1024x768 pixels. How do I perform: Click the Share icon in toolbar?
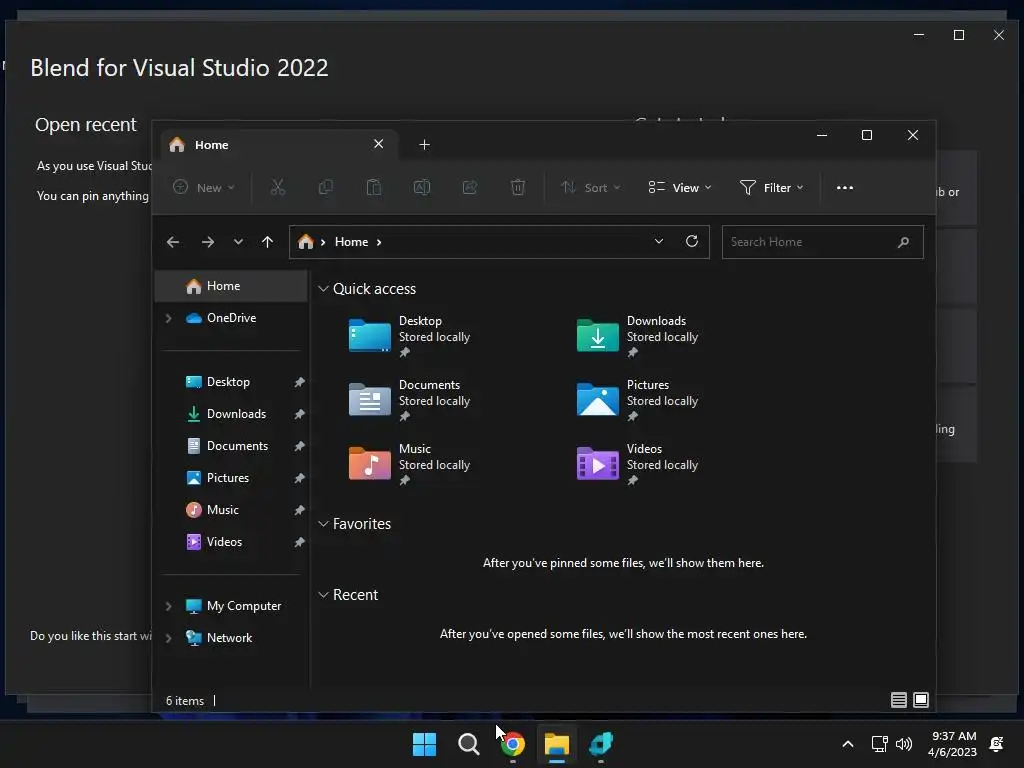pyautogui.click(x=470, y=187)
